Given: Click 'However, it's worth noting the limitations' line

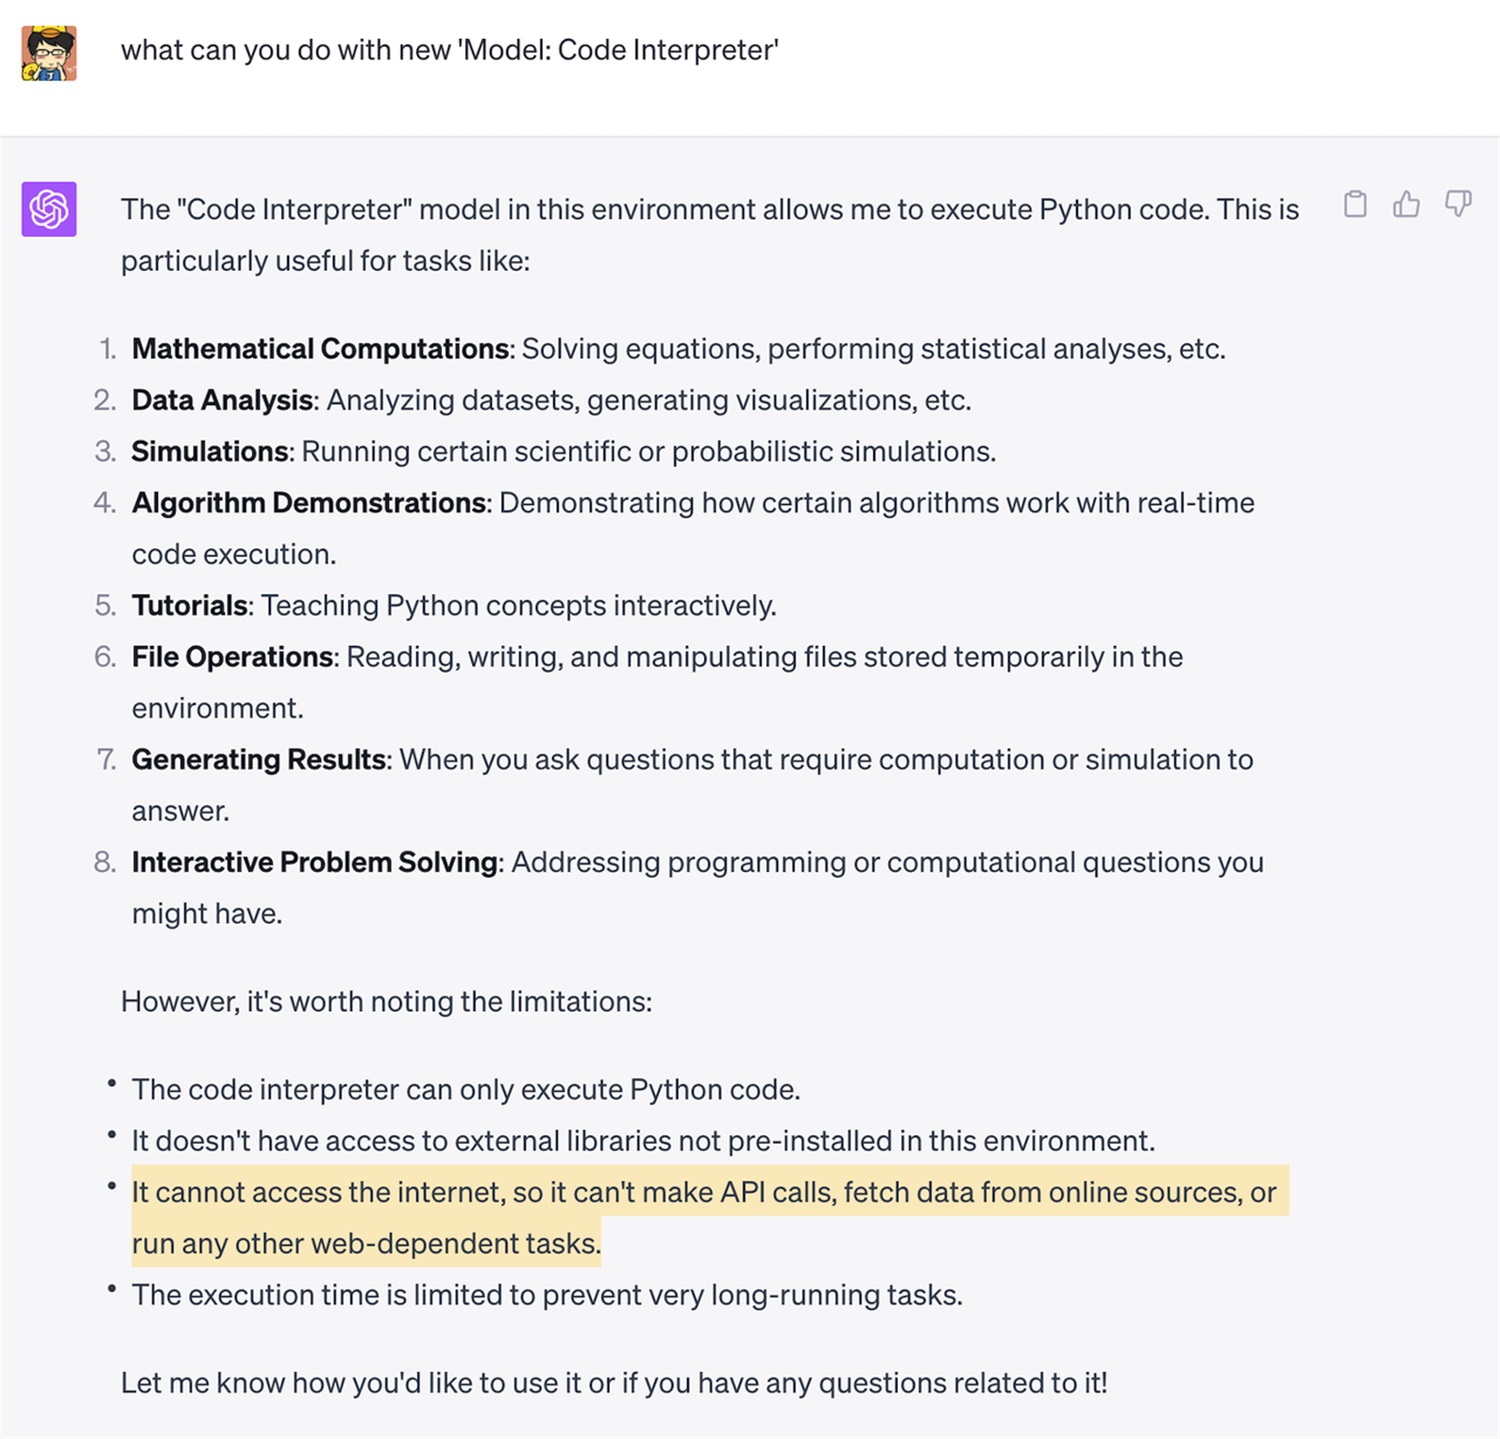Looking at the screenshot, I should [x=387, y=1001].
